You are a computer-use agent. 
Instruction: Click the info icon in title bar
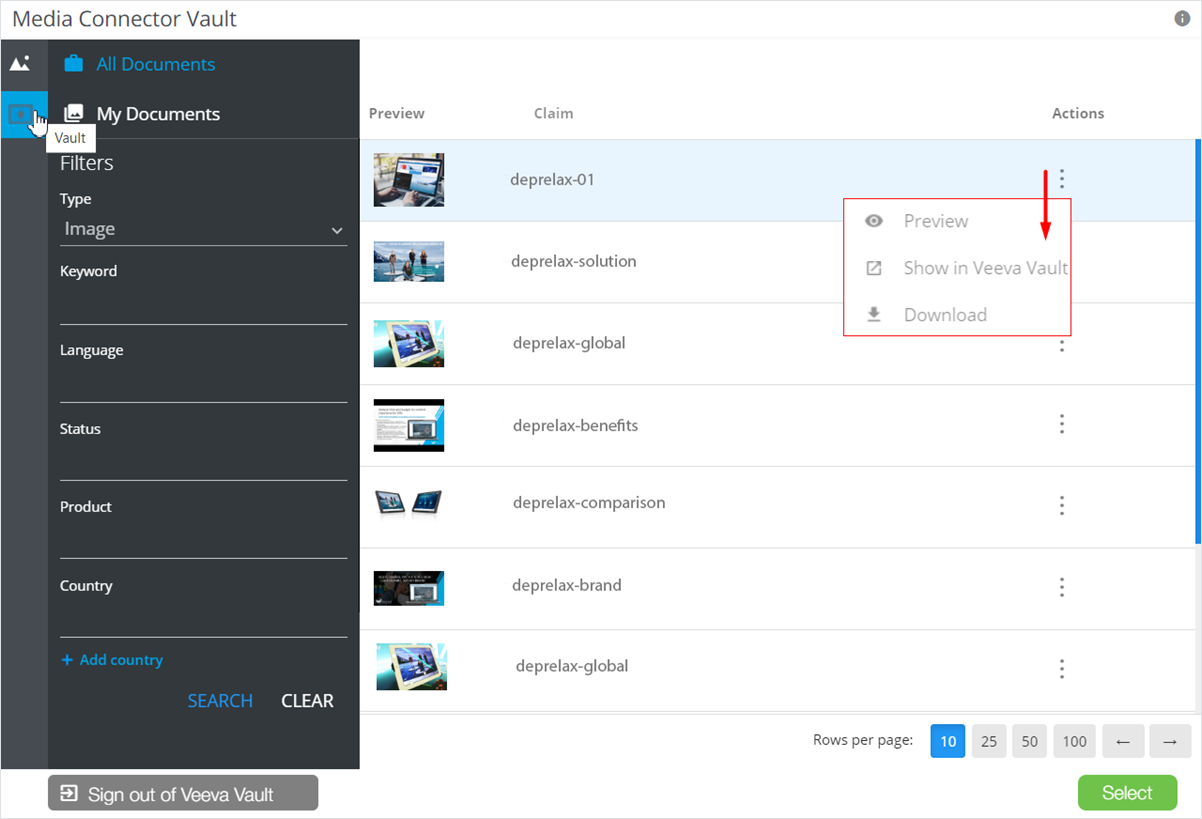1181,19
